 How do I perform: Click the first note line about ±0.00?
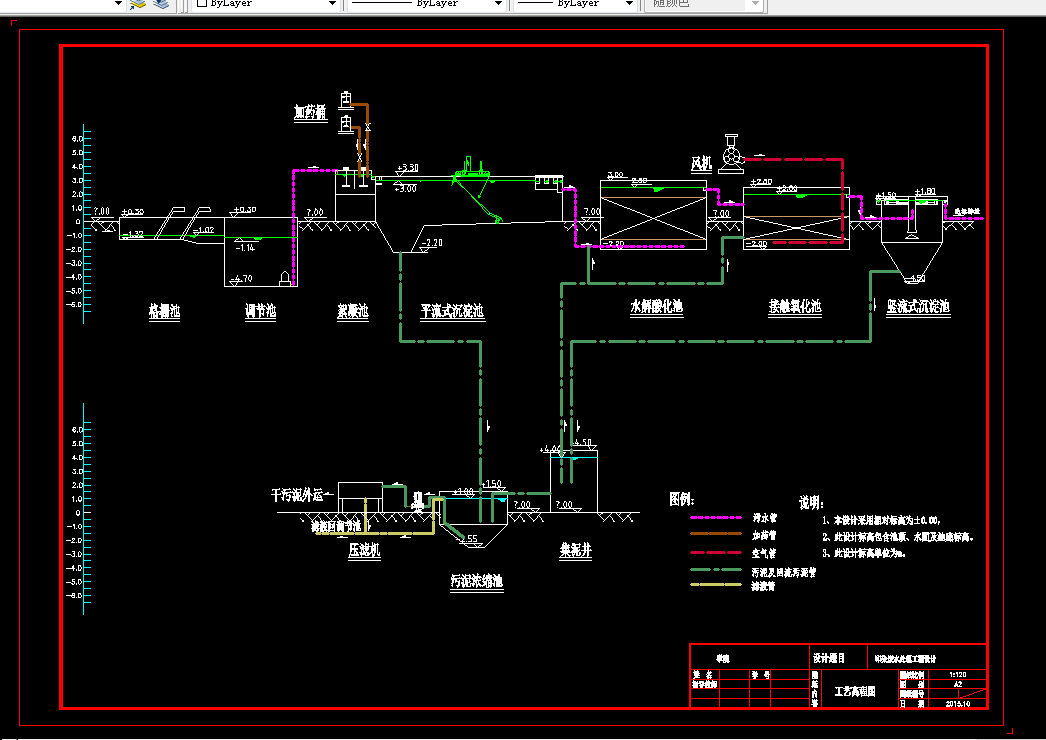click(882, 520)
